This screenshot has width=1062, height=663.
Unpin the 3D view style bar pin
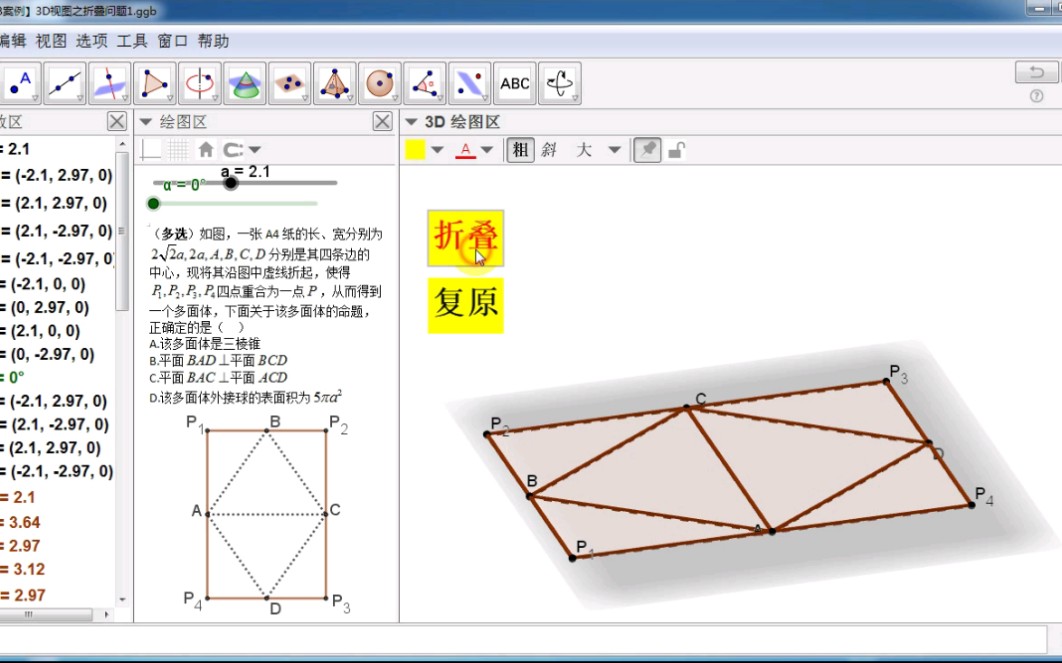coord(647,149)
